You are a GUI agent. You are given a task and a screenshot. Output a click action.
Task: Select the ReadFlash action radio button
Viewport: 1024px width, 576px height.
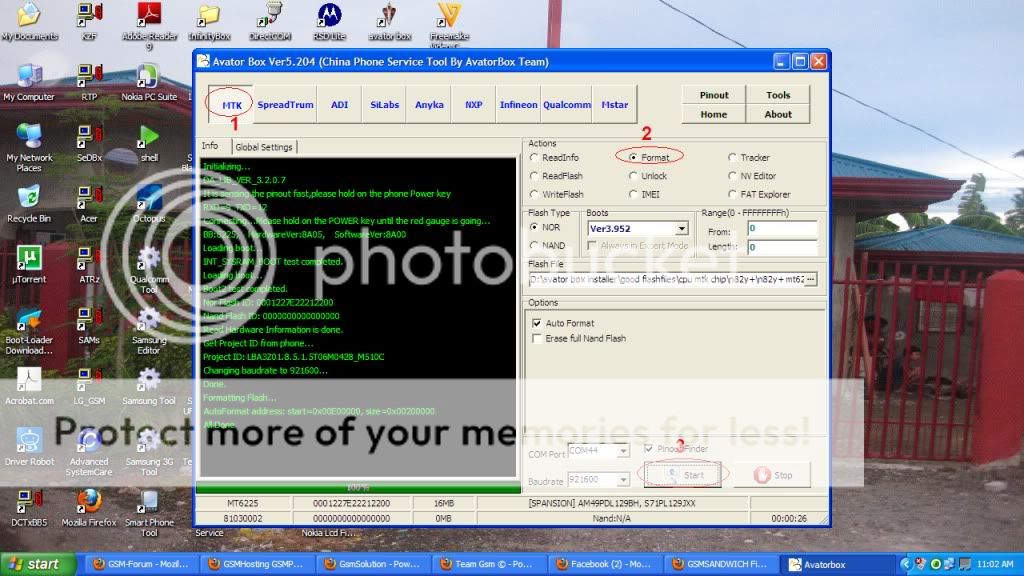coord(535,176)
